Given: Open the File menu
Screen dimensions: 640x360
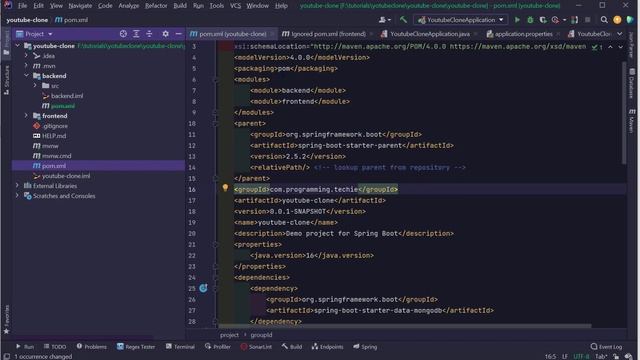Looking at the screenshot, I should [x=22, y=6].
